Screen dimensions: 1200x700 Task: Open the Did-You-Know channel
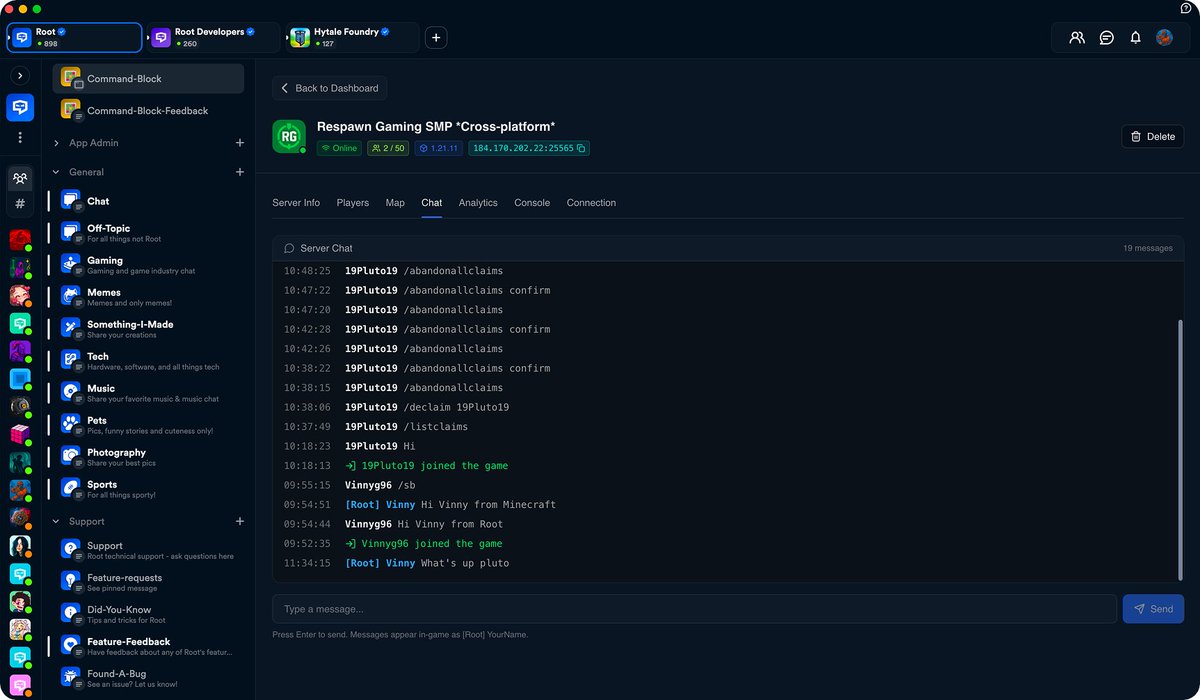coord(148,614)
